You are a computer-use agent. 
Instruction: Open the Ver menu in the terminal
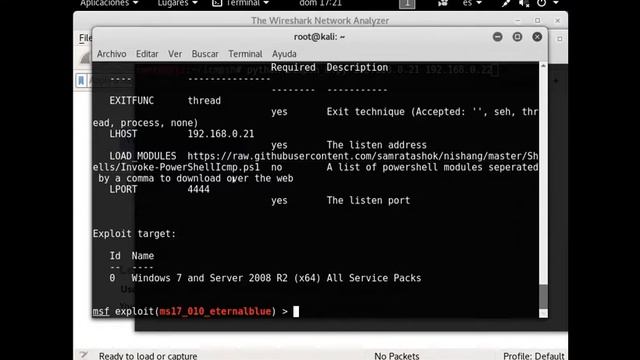tap(175, 54)
